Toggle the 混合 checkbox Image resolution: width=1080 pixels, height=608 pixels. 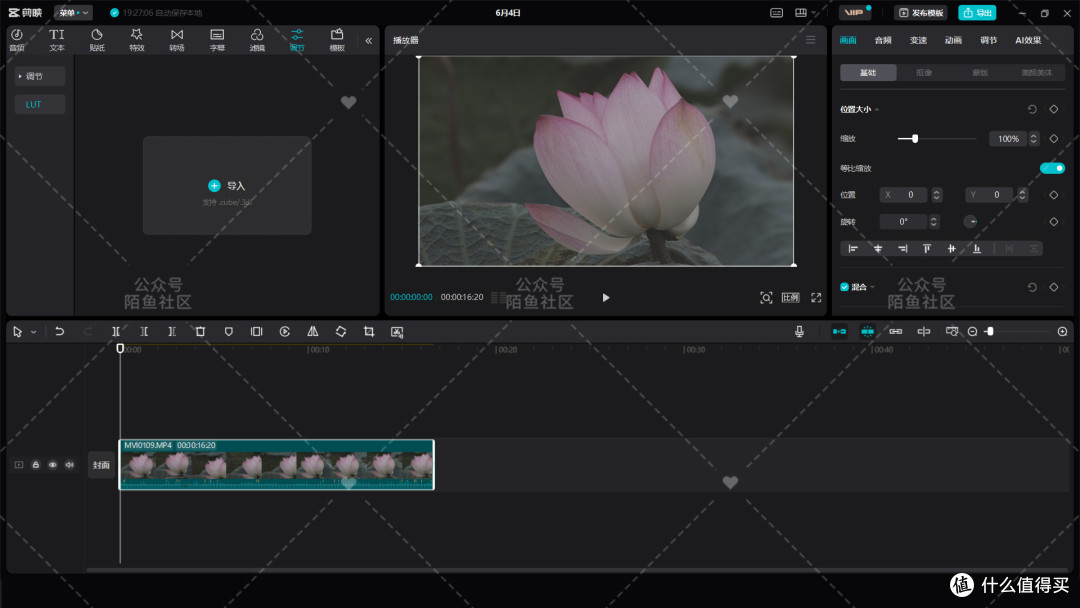point(844,287)
